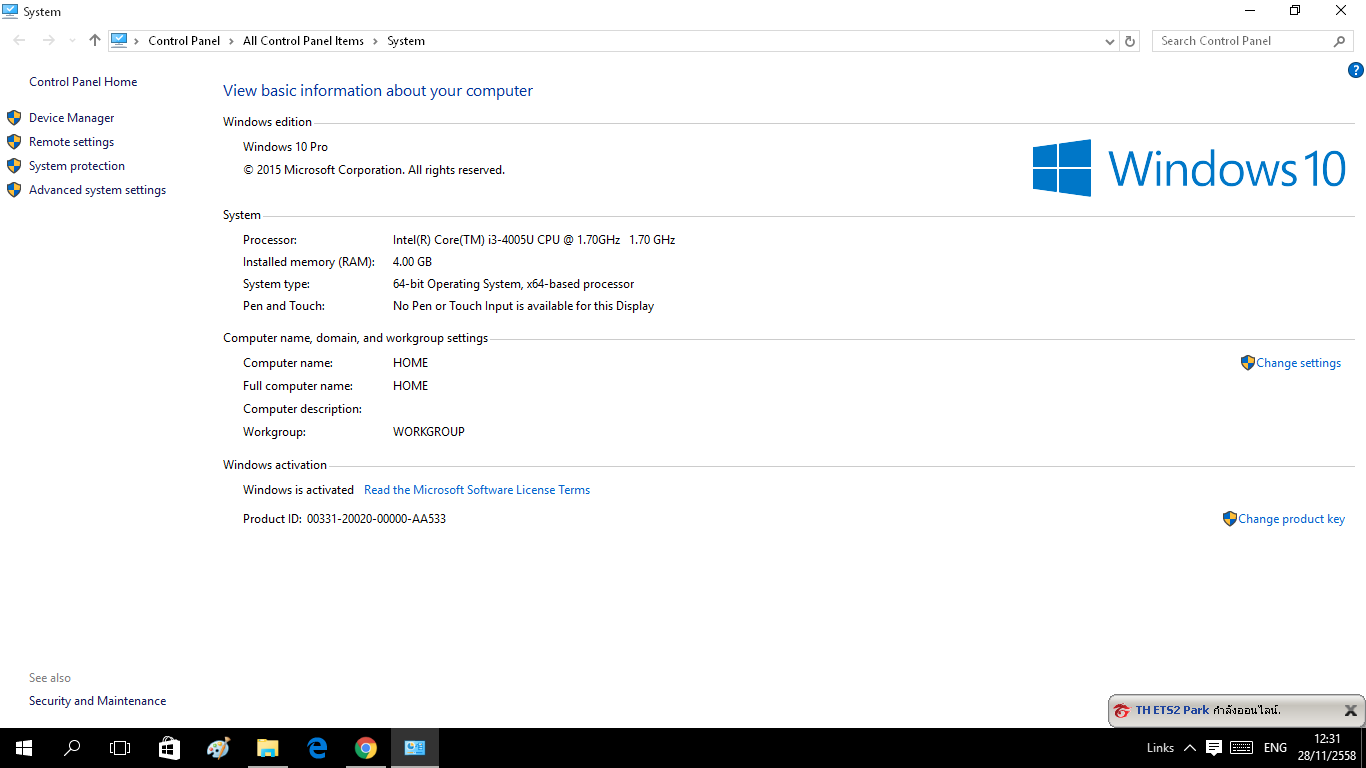This screenshot has height=768, width=1366.
Task: Open Device Manager
Action: pos(72,118)
